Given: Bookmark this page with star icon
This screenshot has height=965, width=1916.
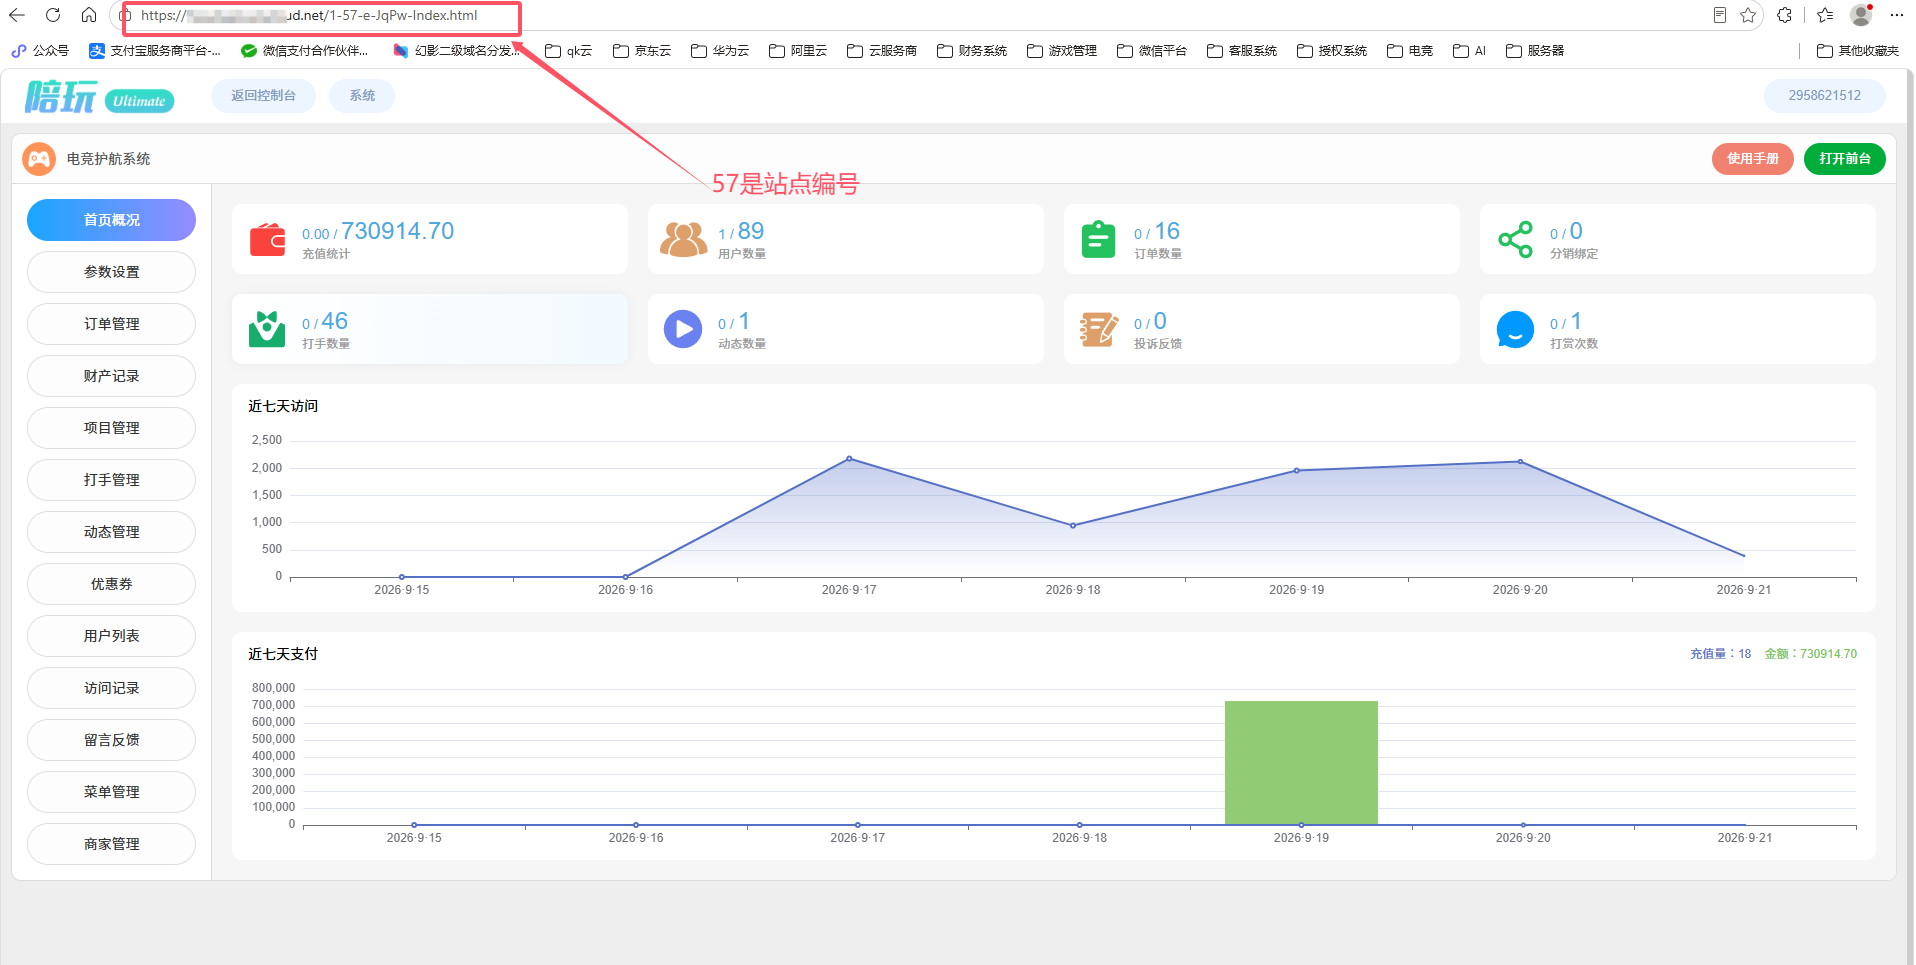Looking at the screenshot, I should pos(1748,15).
